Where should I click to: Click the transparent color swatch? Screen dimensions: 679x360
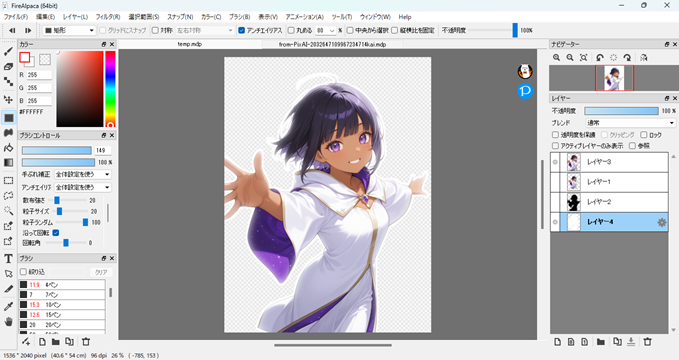[x=45, y=59]
